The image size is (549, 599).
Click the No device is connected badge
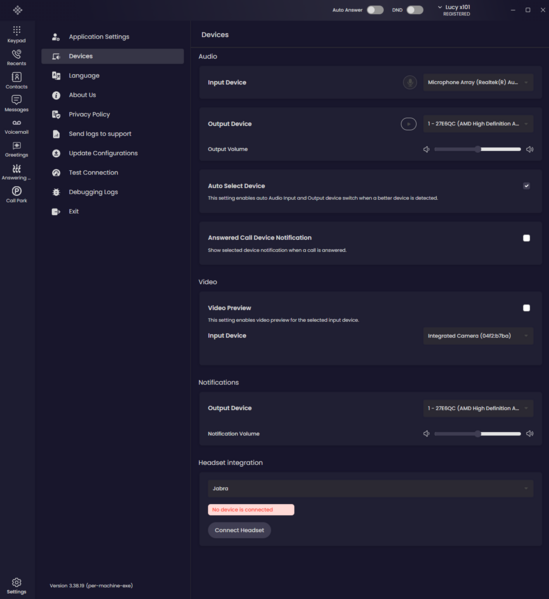[x=251, y=510]
